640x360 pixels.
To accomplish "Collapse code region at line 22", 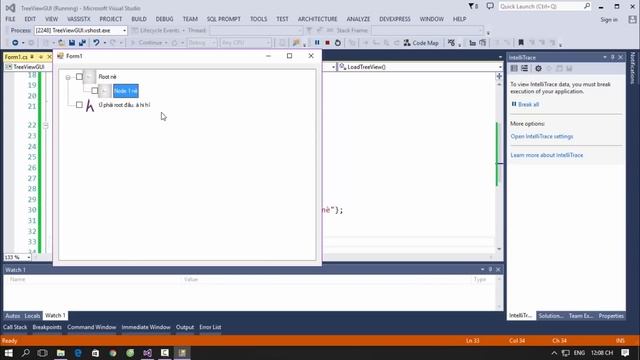I will click(x=46, y=125).
